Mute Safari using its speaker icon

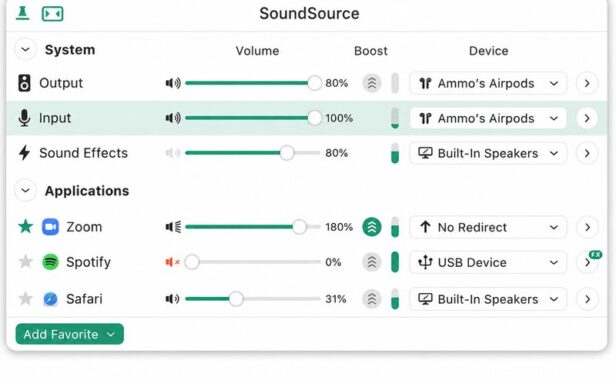click(172, 299)
